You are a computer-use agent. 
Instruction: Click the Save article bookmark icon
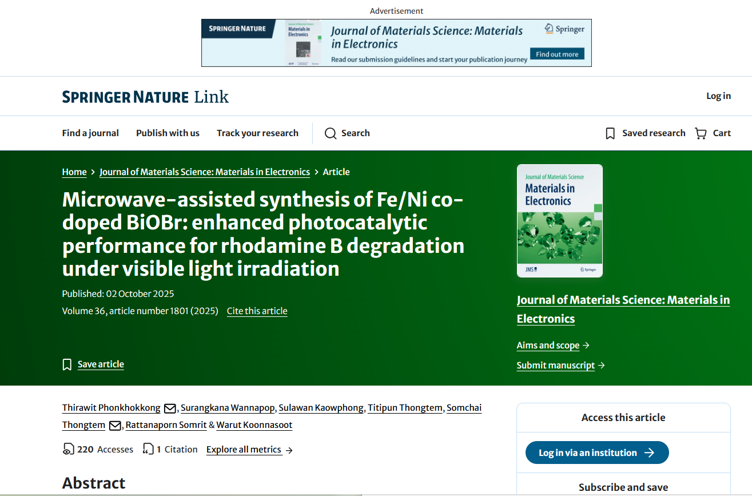[x=67, y=365]
